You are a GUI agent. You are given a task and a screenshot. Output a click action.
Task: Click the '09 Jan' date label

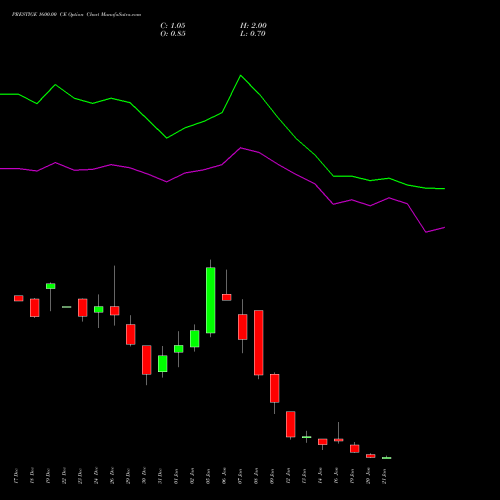tap(272, 476)
